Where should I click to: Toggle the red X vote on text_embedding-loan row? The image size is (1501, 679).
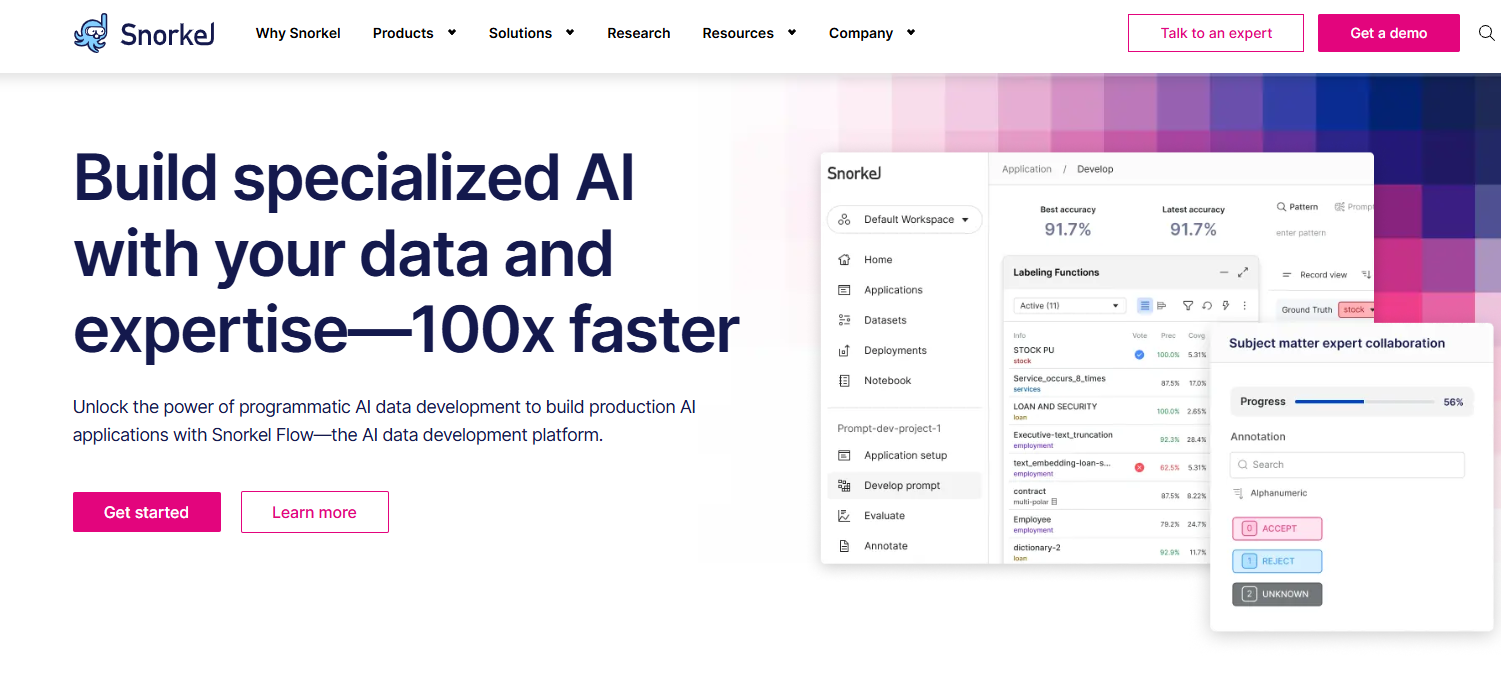pyautogui.click(x=1139, y=467)
